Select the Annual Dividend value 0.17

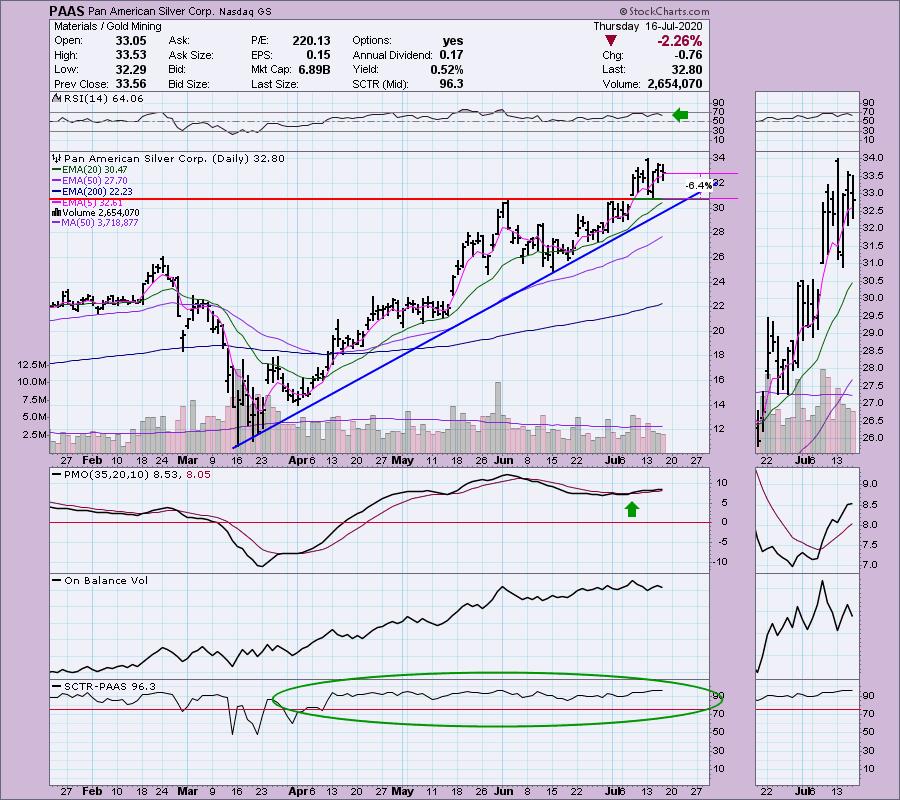452,55
